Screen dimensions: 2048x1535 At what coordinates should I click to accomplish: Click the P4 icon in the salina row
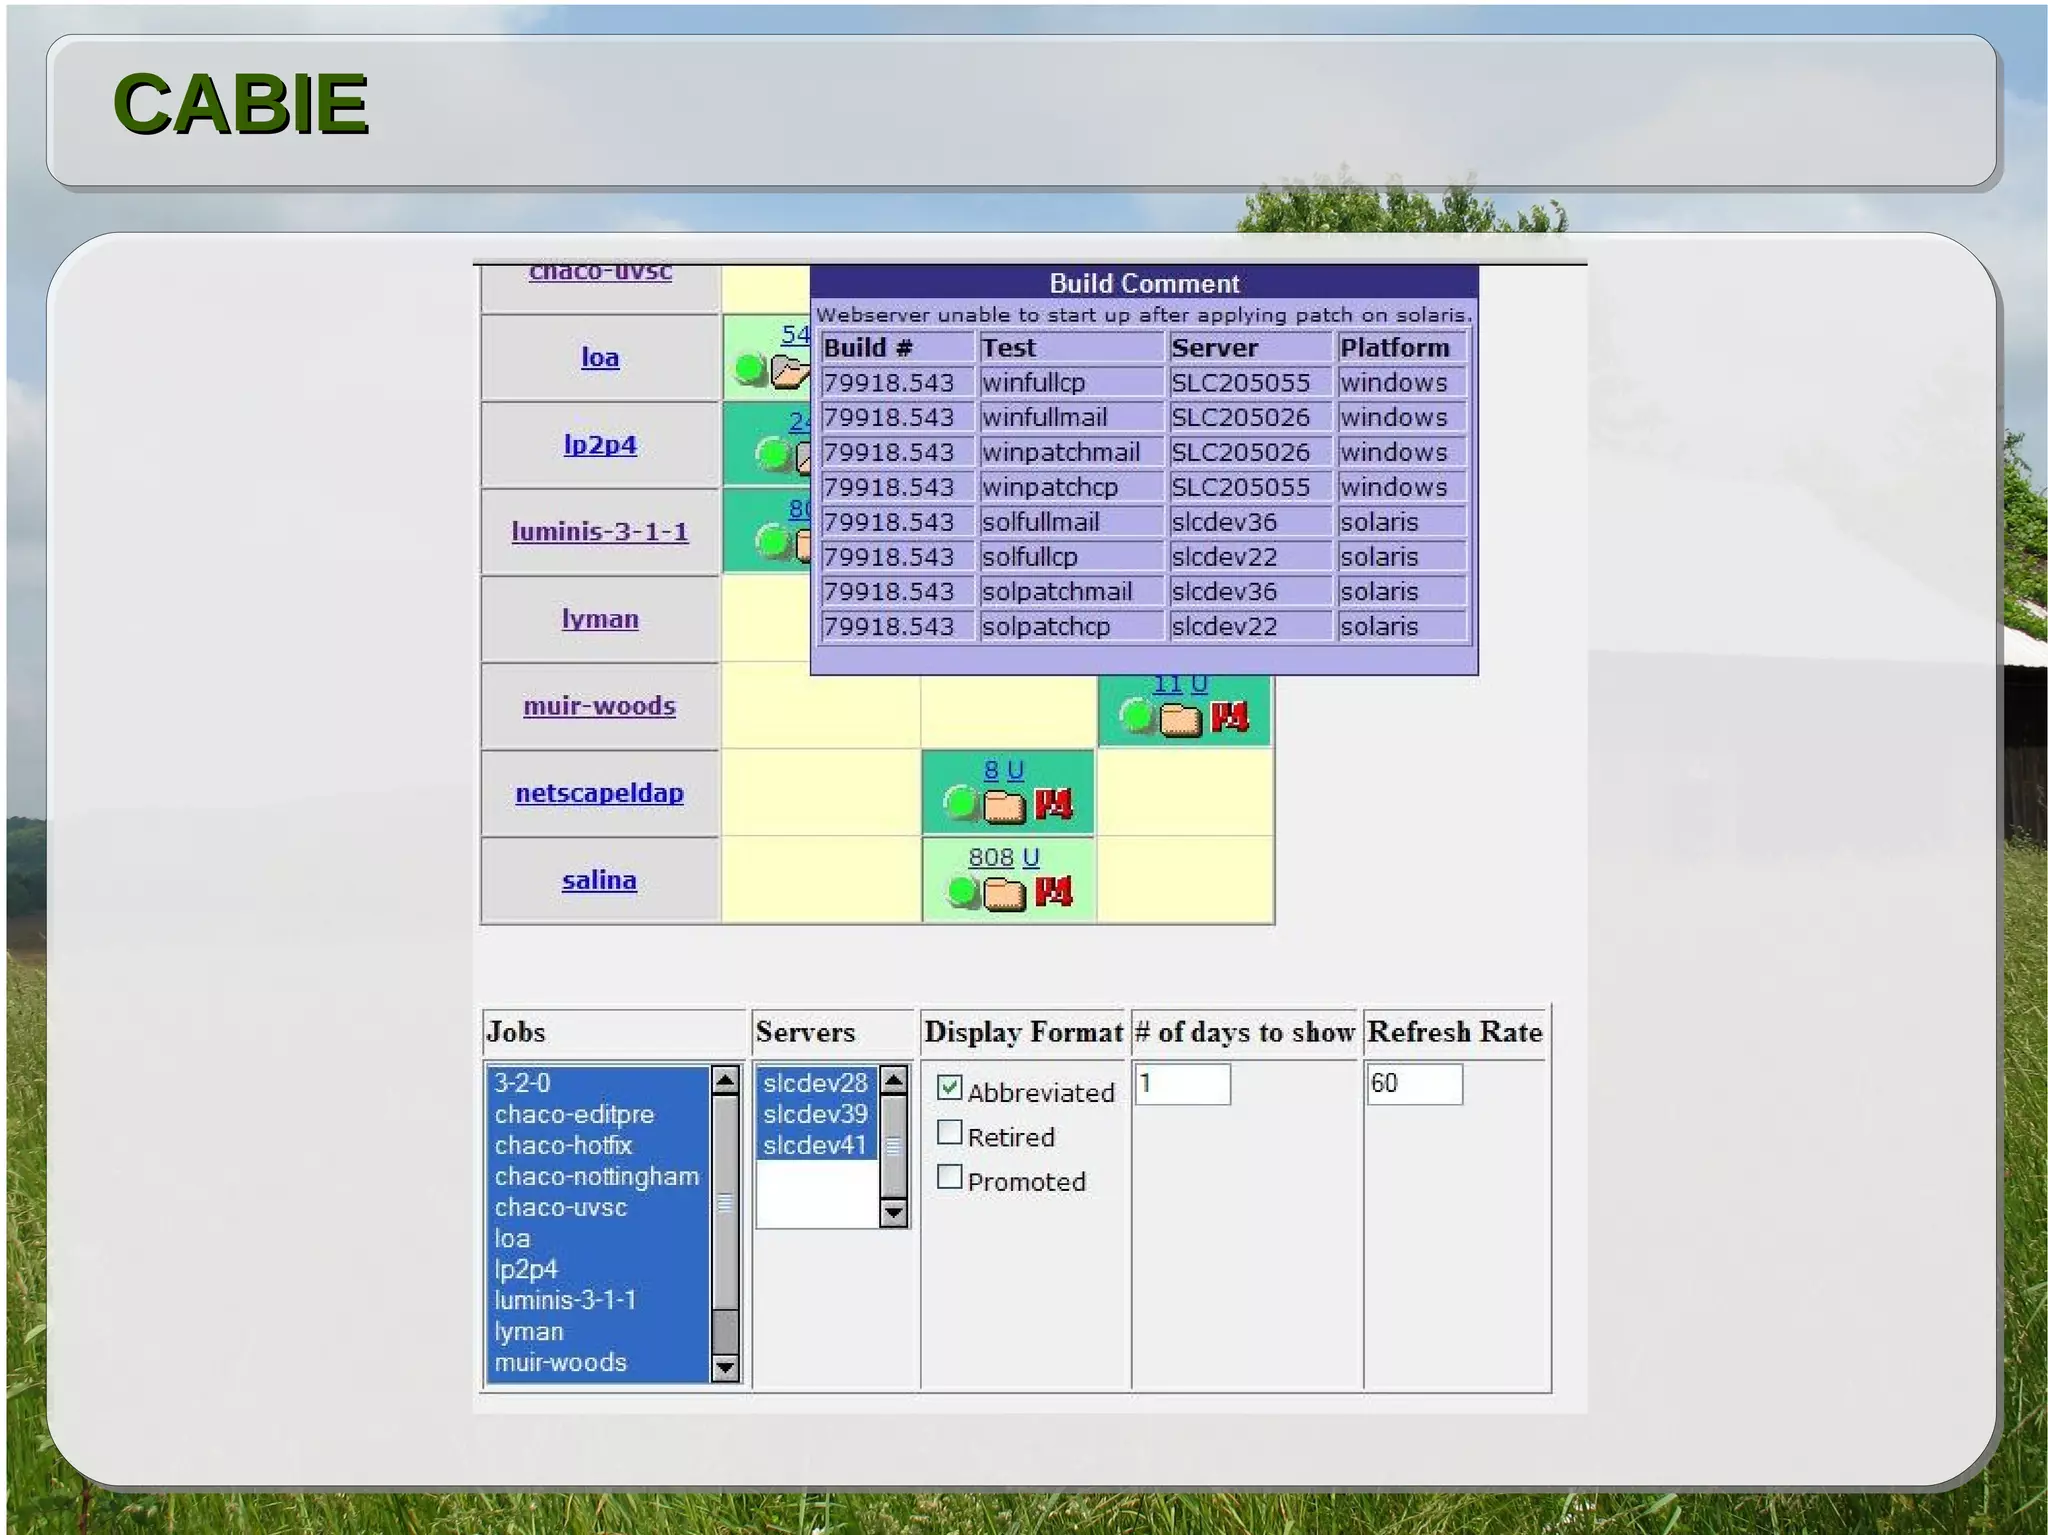pos(1053,891)
